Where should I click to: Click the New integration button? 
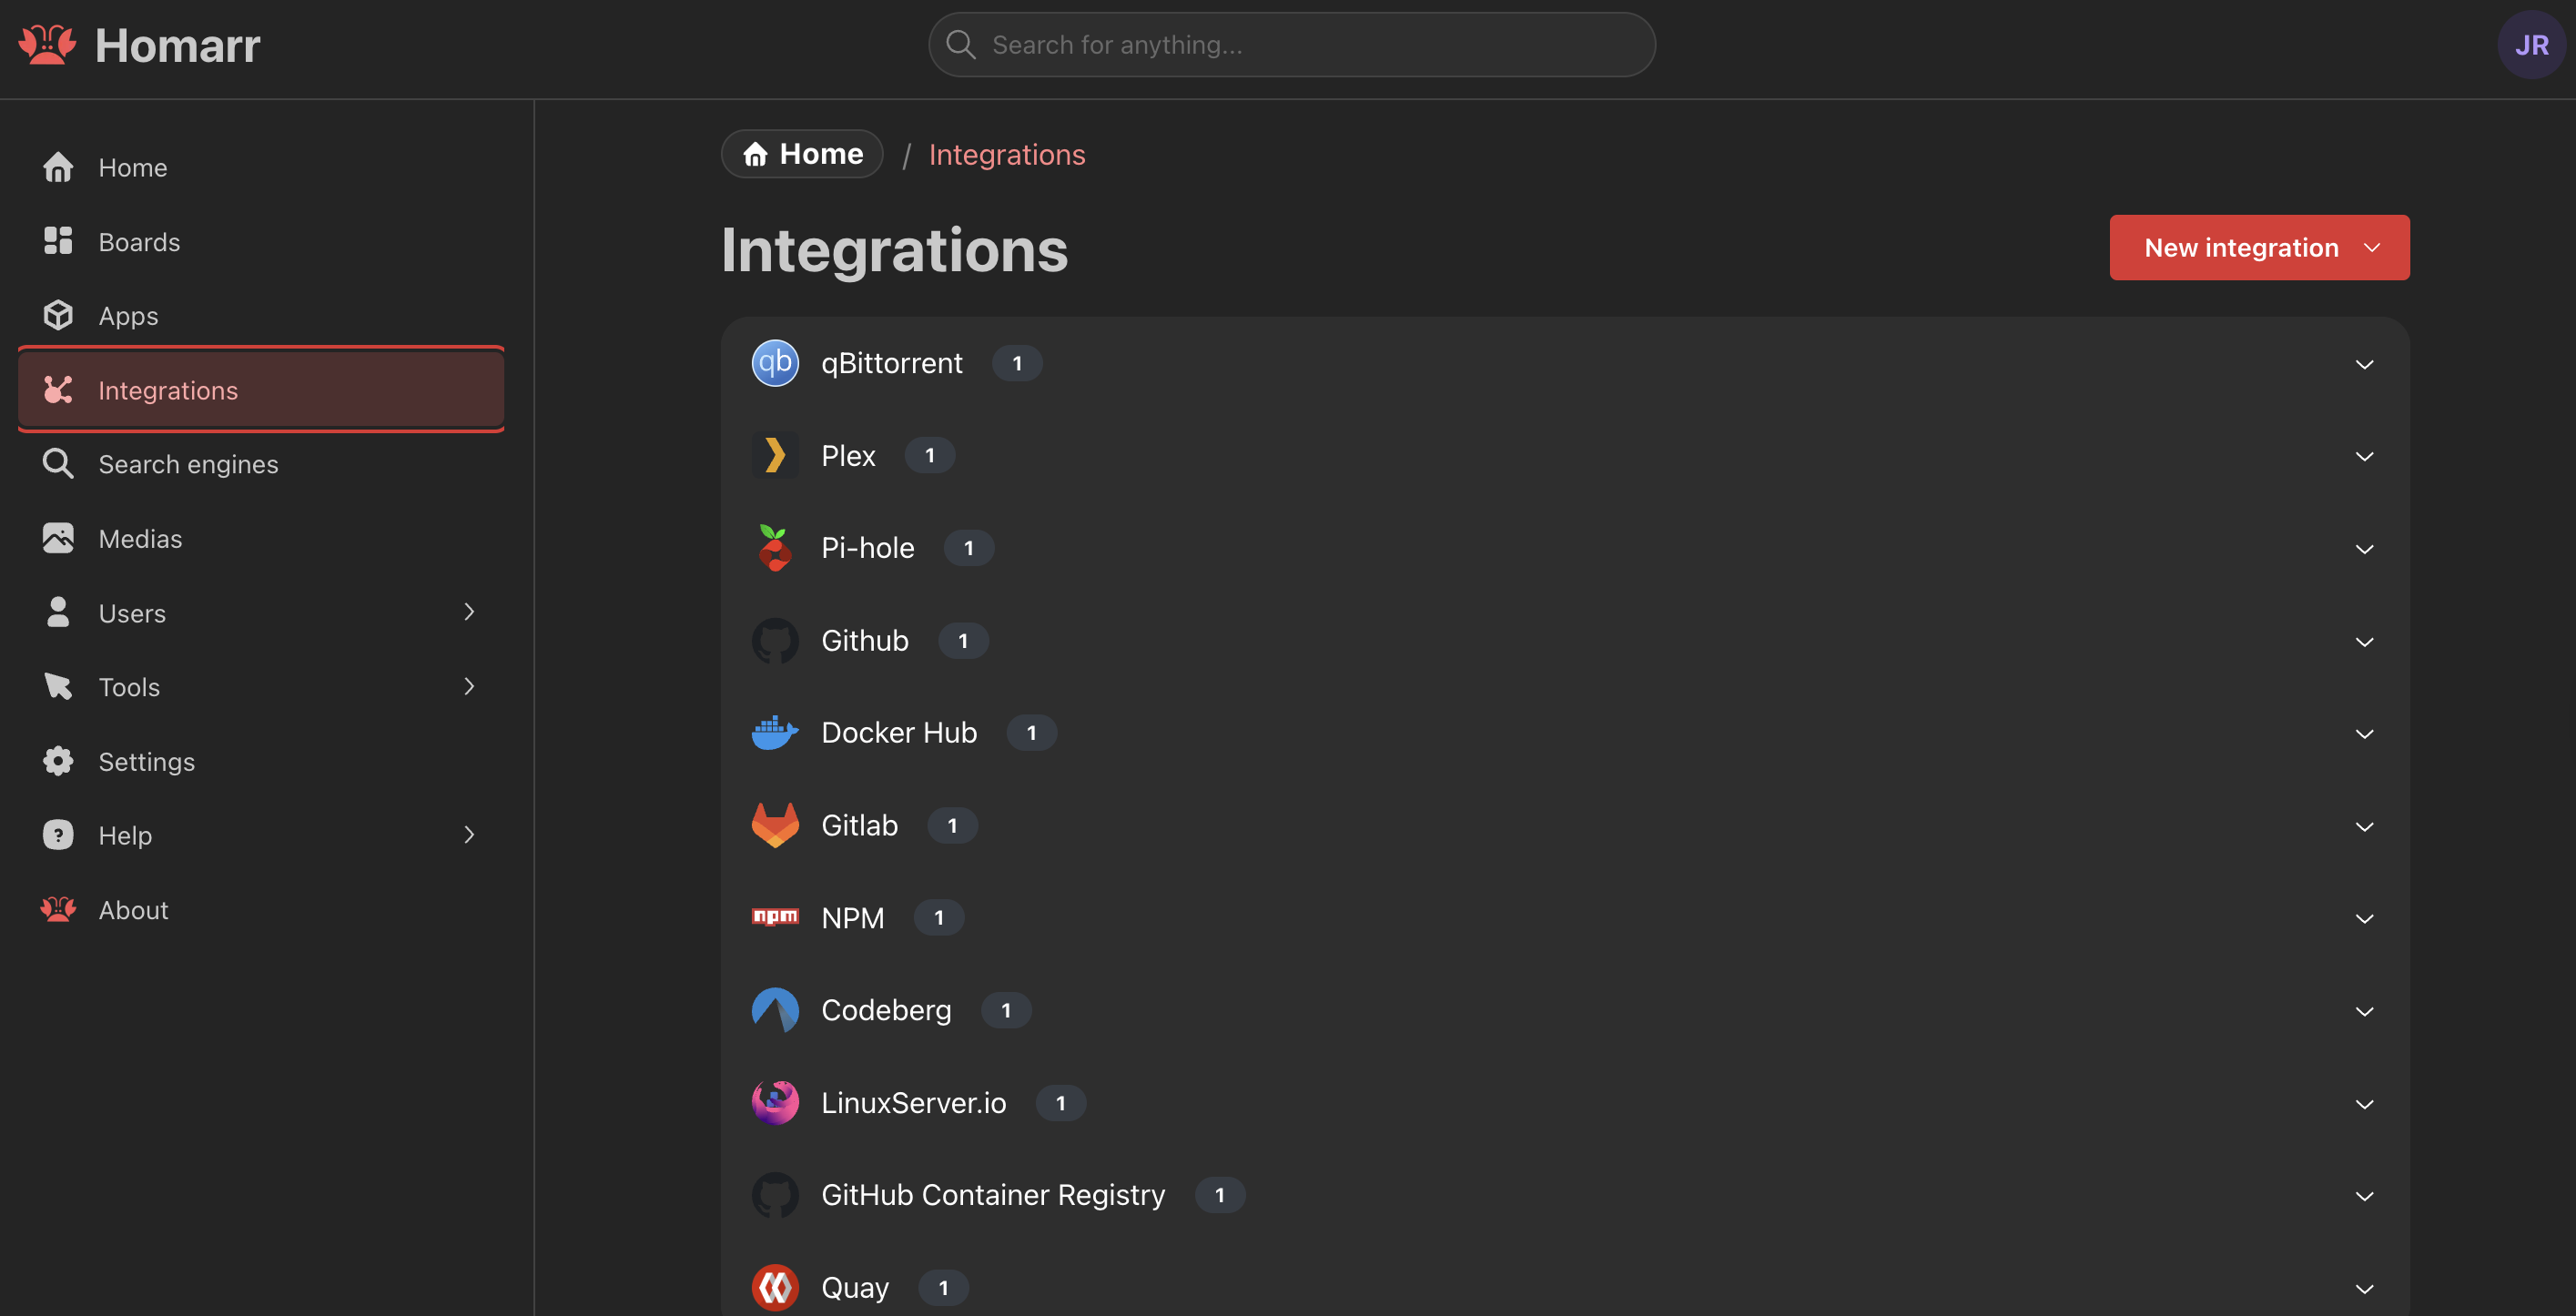coord(2259,247)
